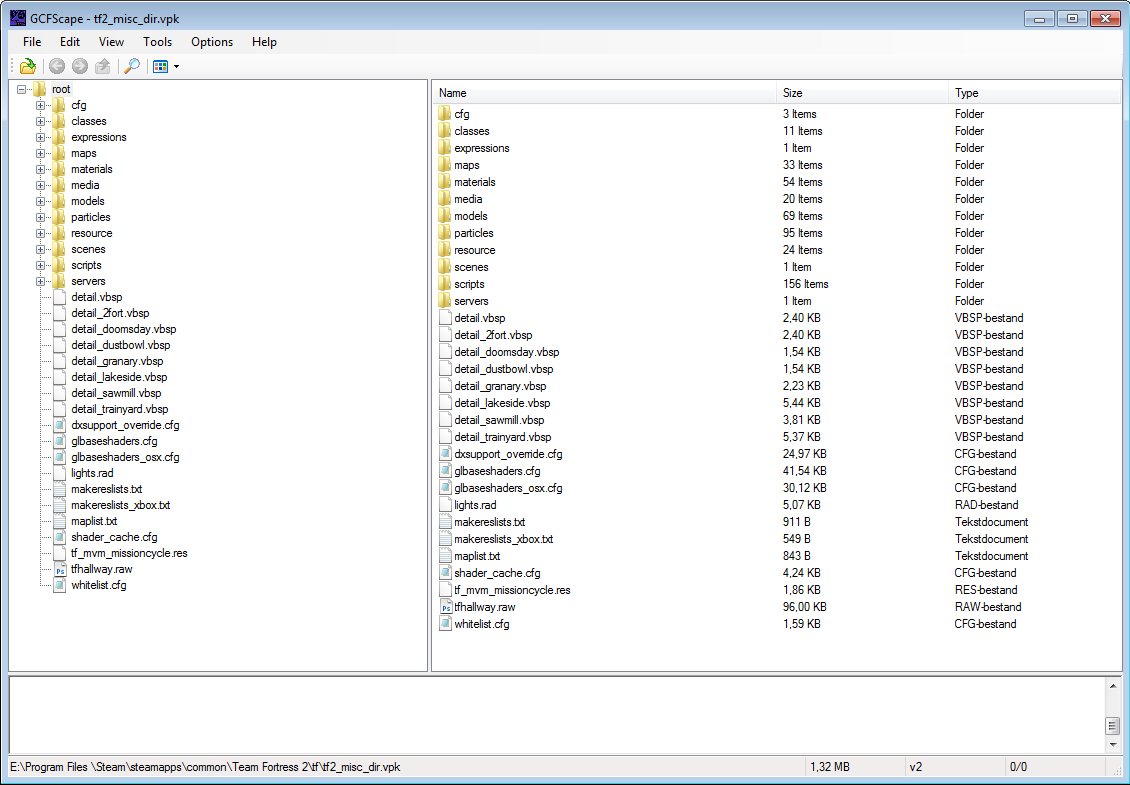The height and width of the screenshot is (785, 1130).
Task: Select detail_doomsday.vbsp in the tree
Action: pyautogui.click(x=123, y=329)
